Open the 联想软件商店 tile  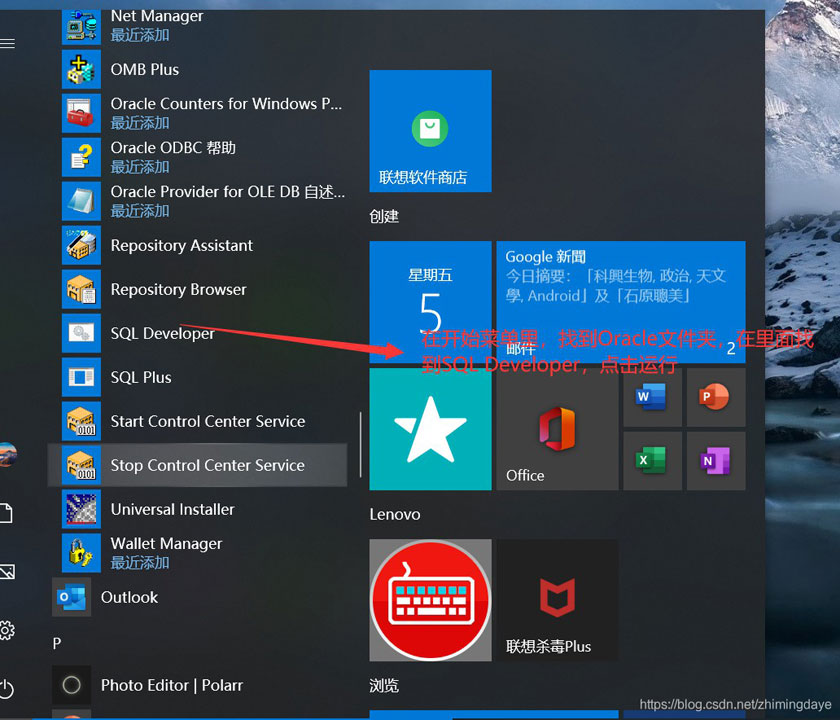tap(430, 131)
